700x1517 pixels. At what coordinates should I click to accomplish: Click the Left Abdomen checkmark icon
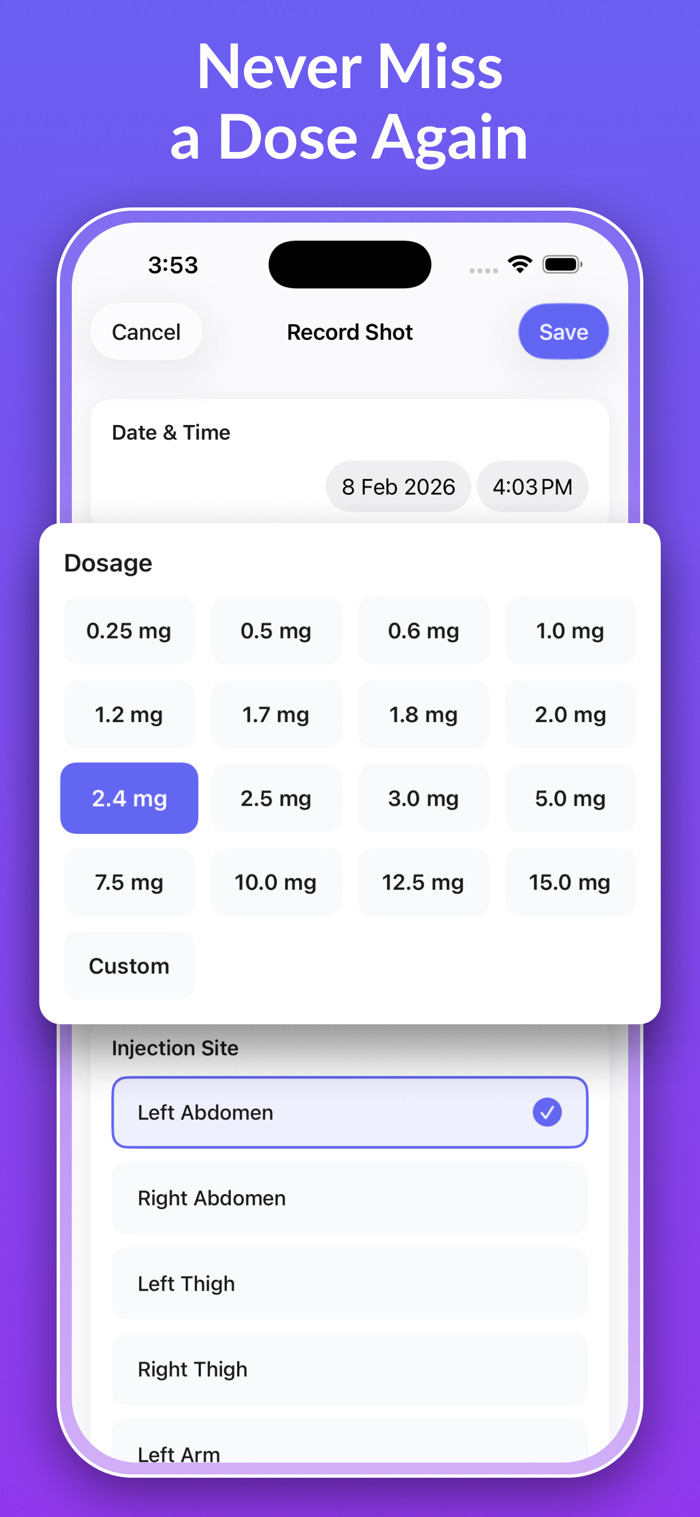click(x=547, y=1112)
